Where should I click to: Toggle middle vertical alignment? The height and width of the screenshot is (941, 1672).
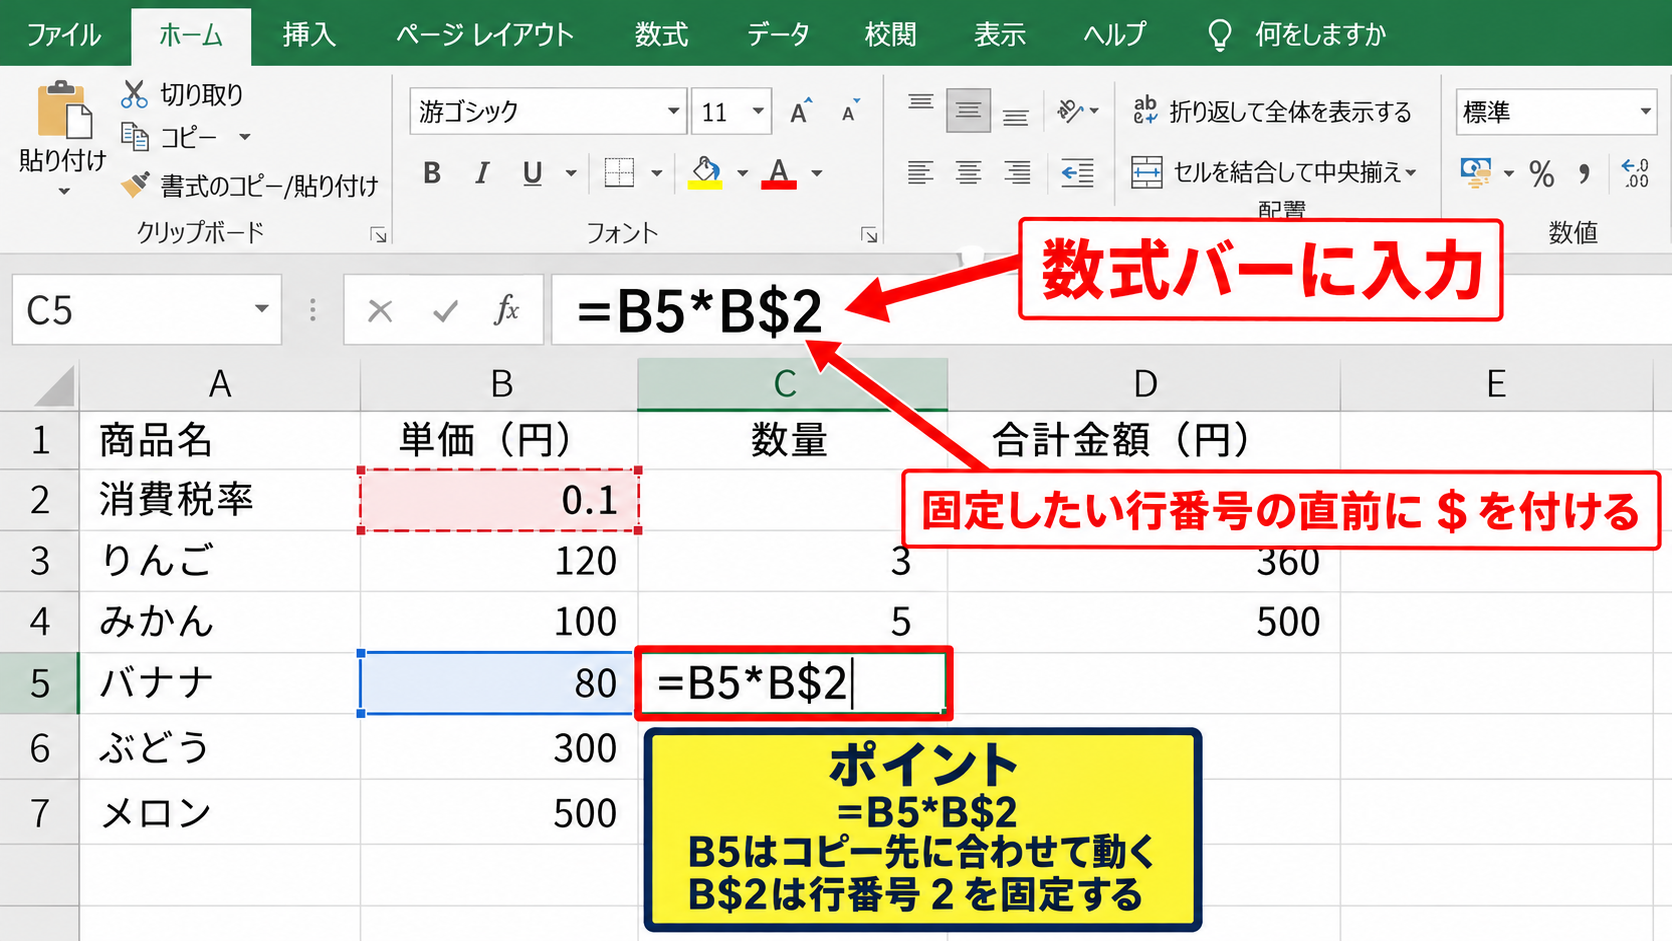pyautogui.click(x=968, y=110)
